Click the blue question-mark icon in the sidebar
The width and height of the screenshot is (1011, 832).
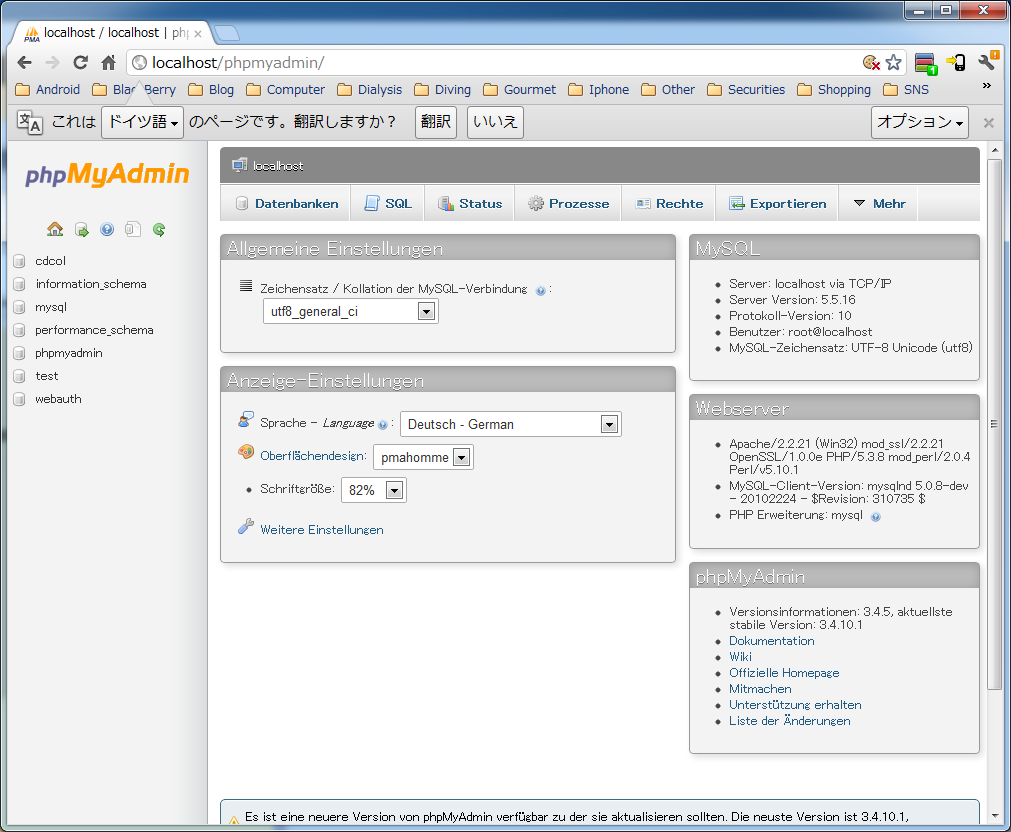point(107,229)
